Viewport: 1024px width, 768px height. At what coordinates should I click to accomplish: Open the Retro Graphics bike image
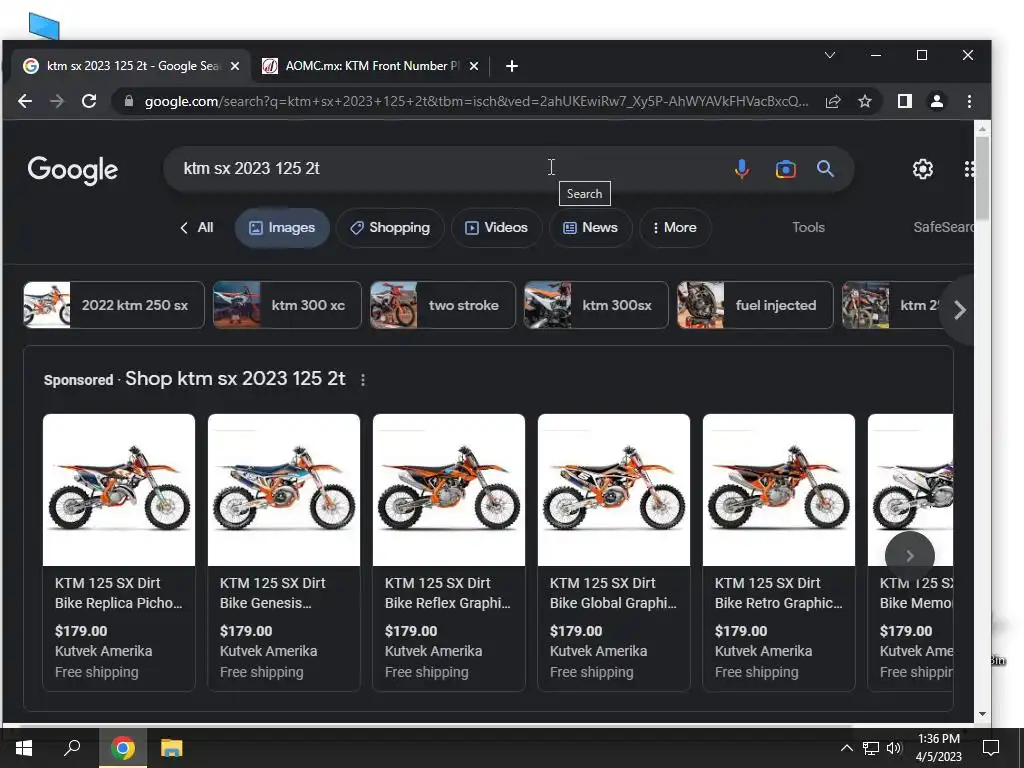click(778, 490)
